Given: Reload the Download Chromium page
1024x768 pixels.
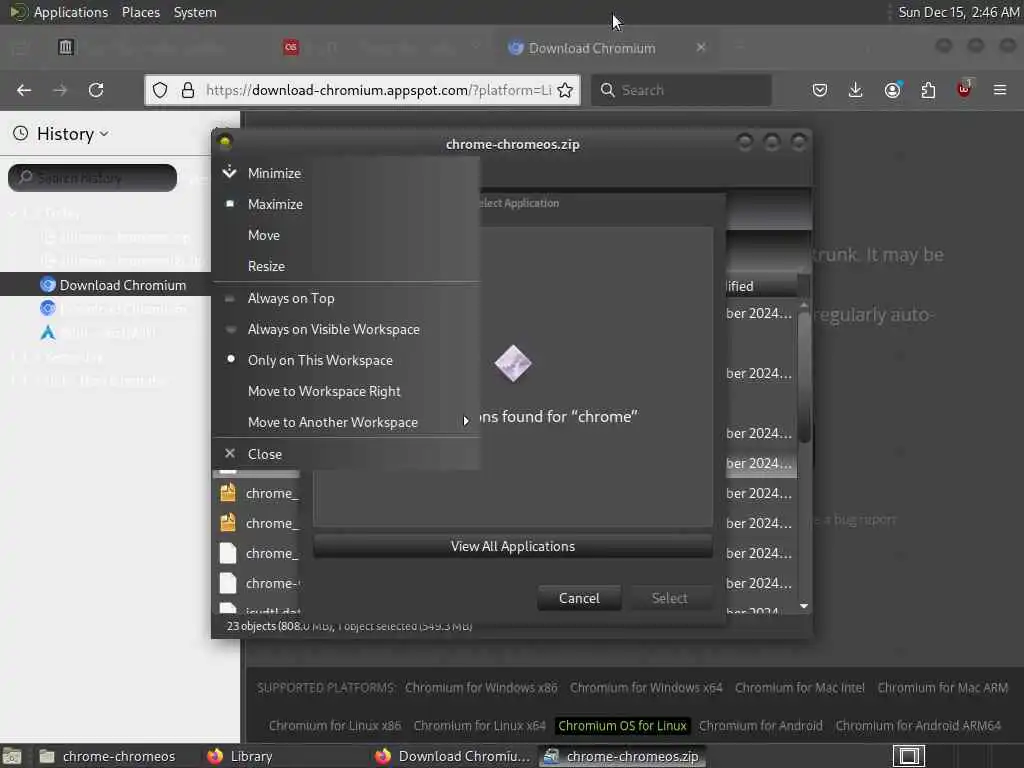Looking at the screenshot, I should (96, 90).
